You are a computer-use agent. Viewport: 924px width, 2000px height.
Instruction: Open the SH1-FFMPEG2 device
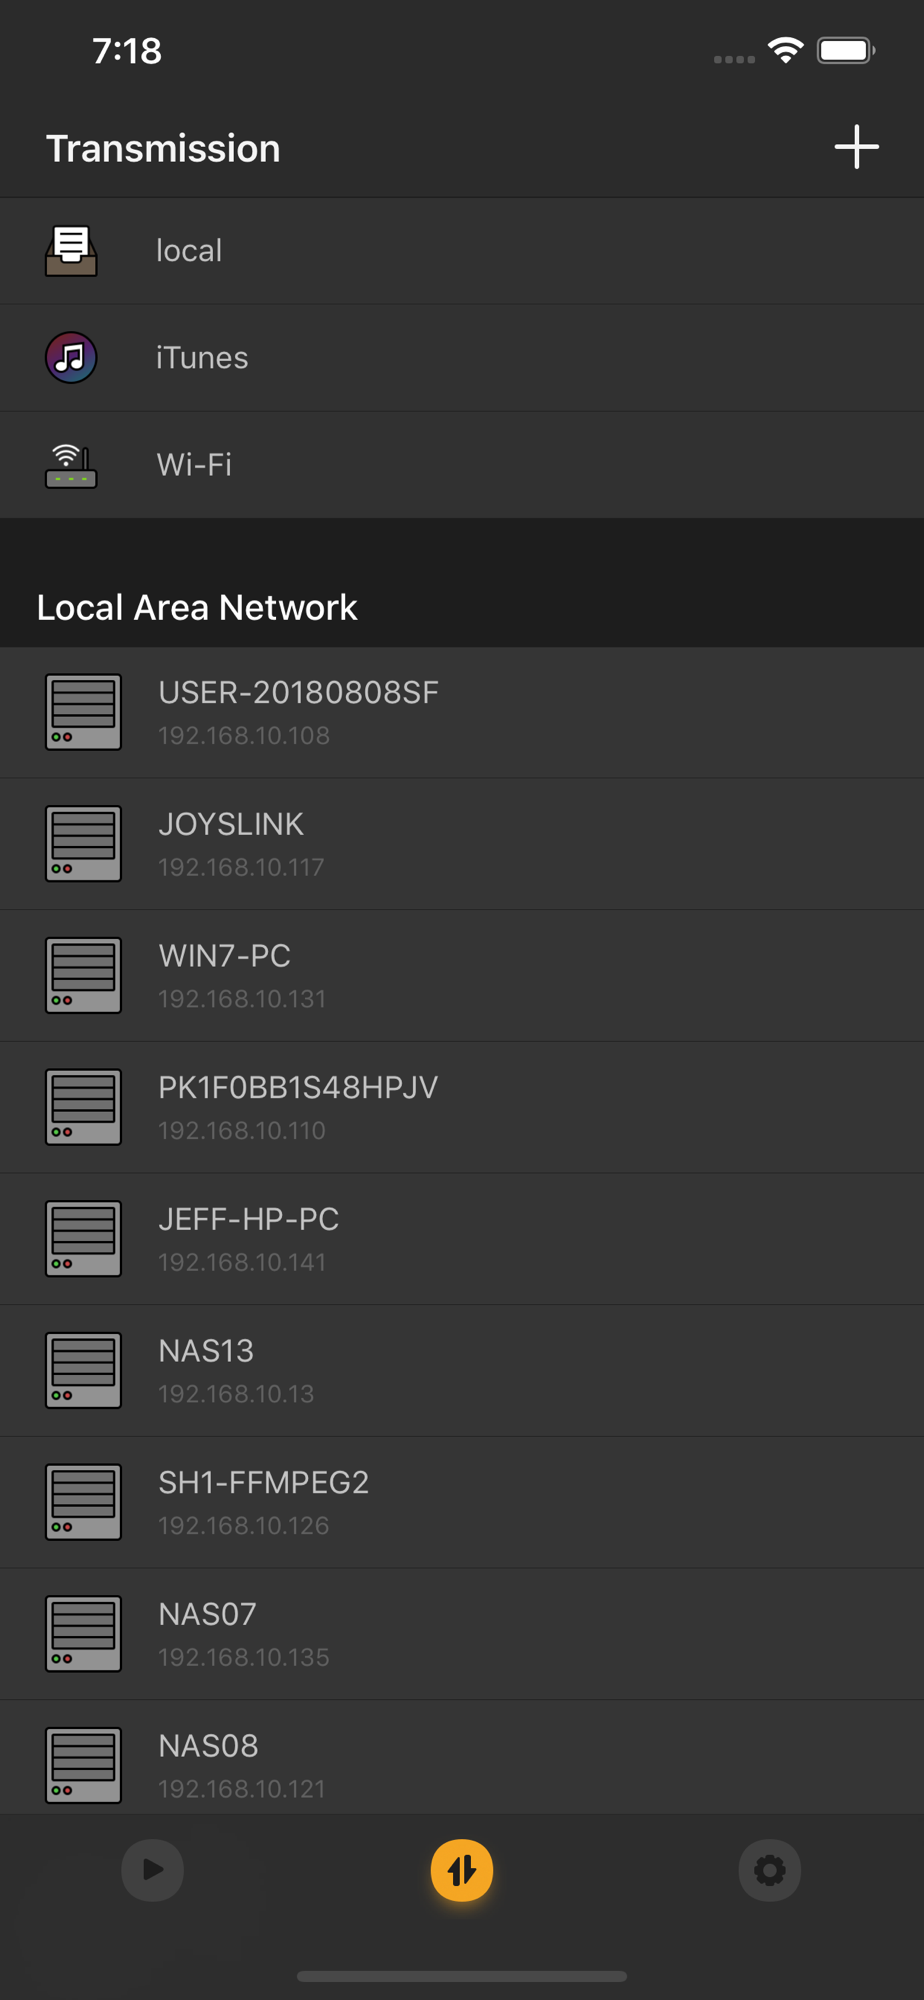pos(462,1502)
